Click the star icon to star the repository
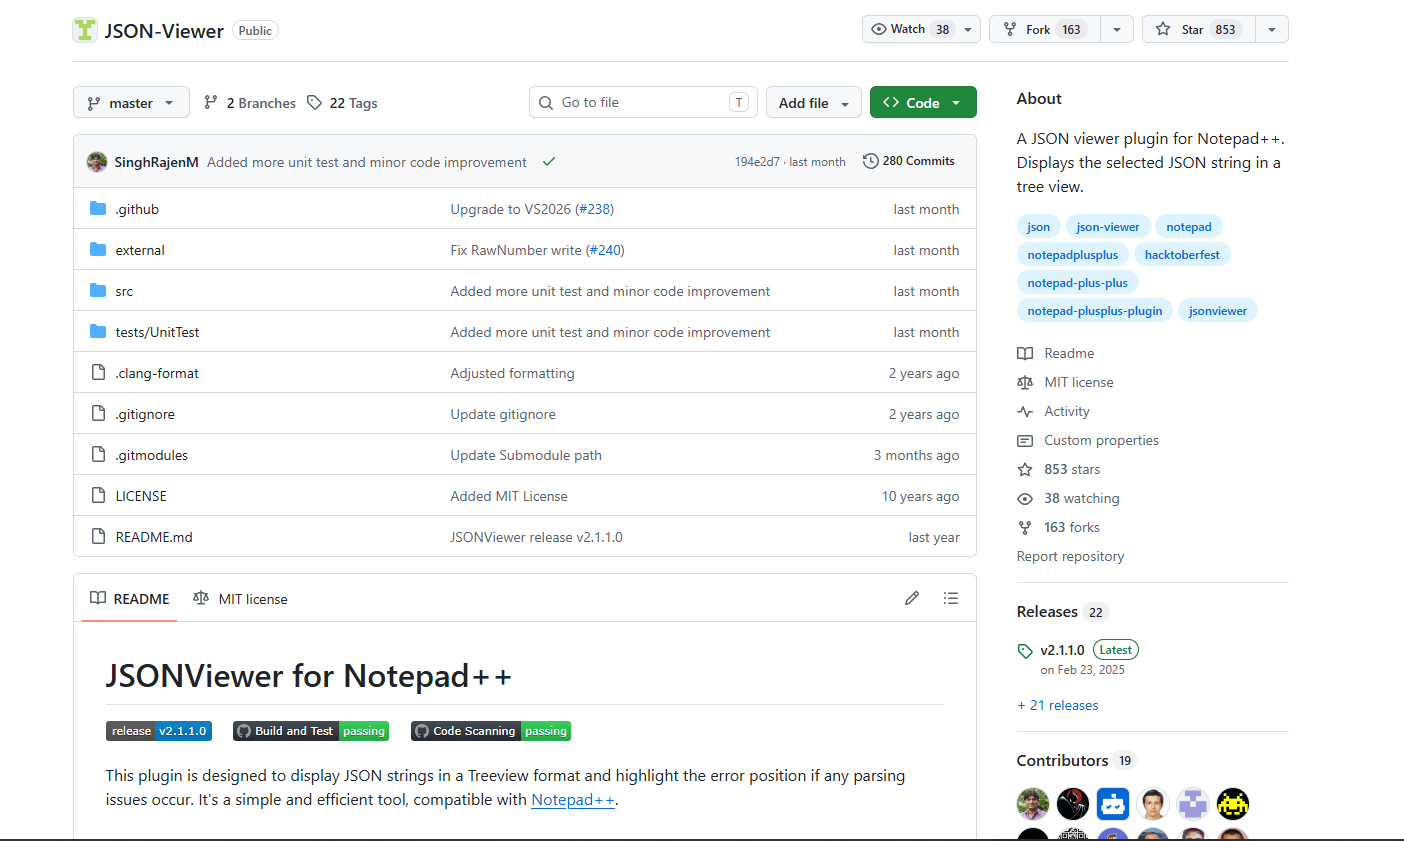This screenshot has height=841, width=1404. tap(1163, 29)
